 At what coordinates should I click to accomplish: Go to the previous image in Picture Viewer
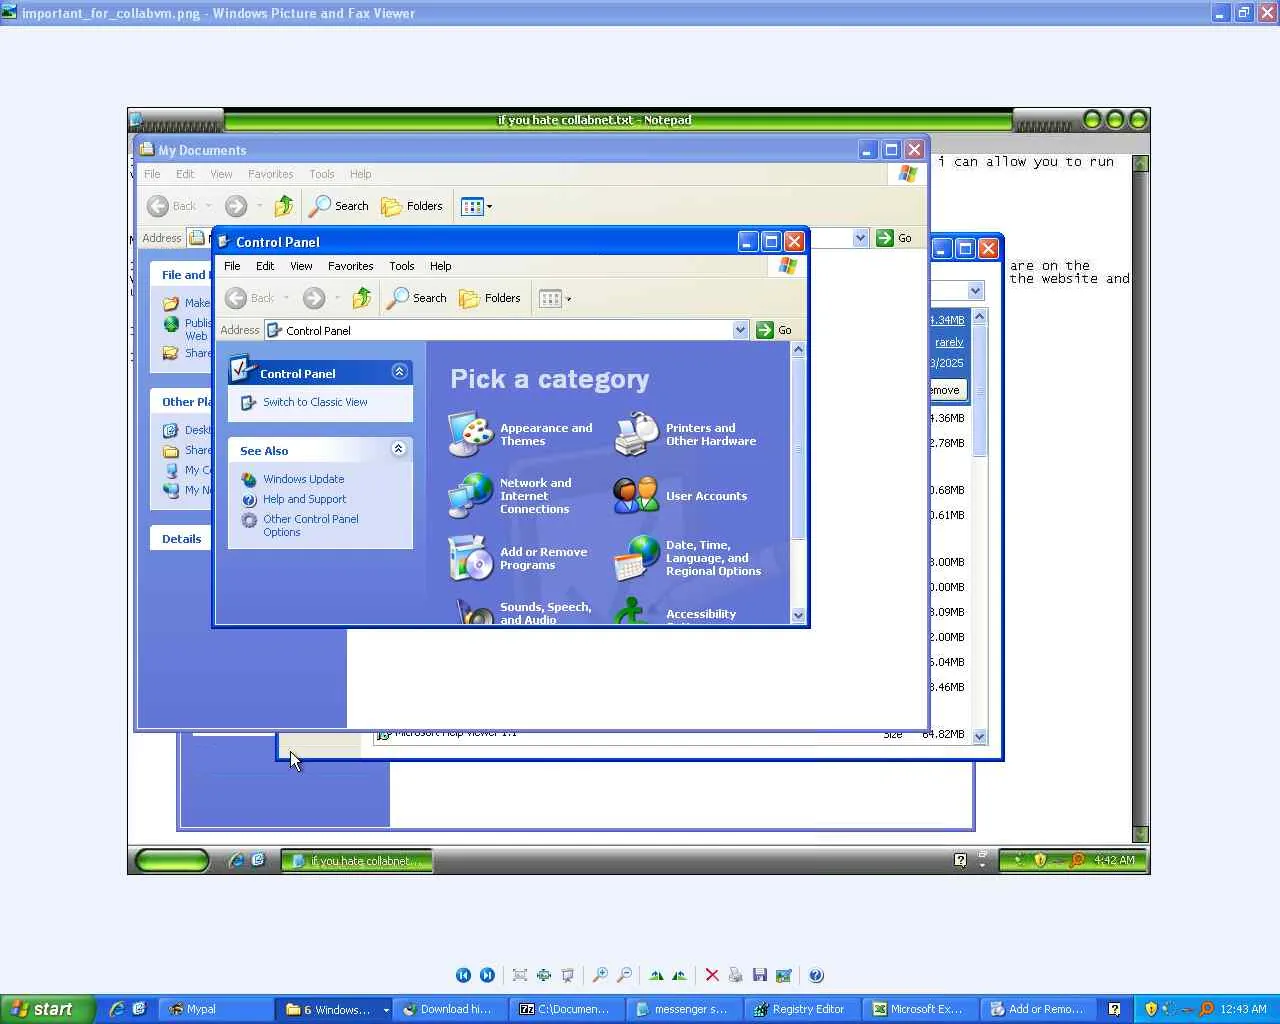click(463, 975)
